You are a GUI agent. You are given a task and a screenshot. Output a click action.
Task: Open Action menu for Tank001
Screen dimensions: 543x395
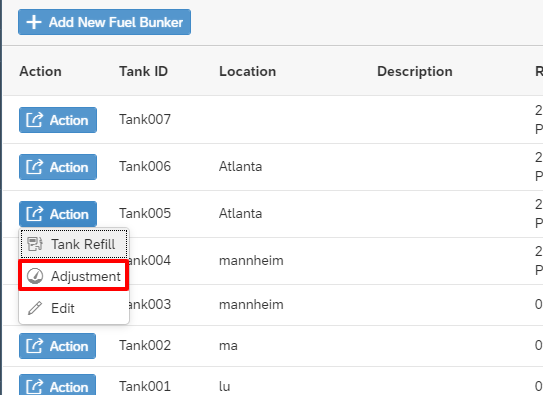tap(57, 386)
